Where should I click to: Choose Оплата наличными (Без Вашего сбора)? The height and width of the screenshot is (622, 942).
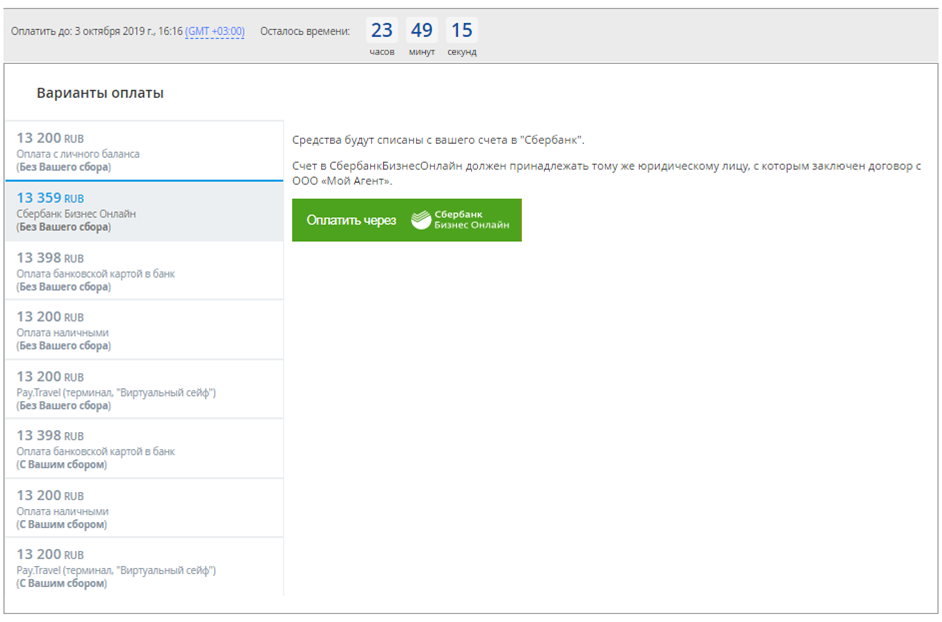144,330
